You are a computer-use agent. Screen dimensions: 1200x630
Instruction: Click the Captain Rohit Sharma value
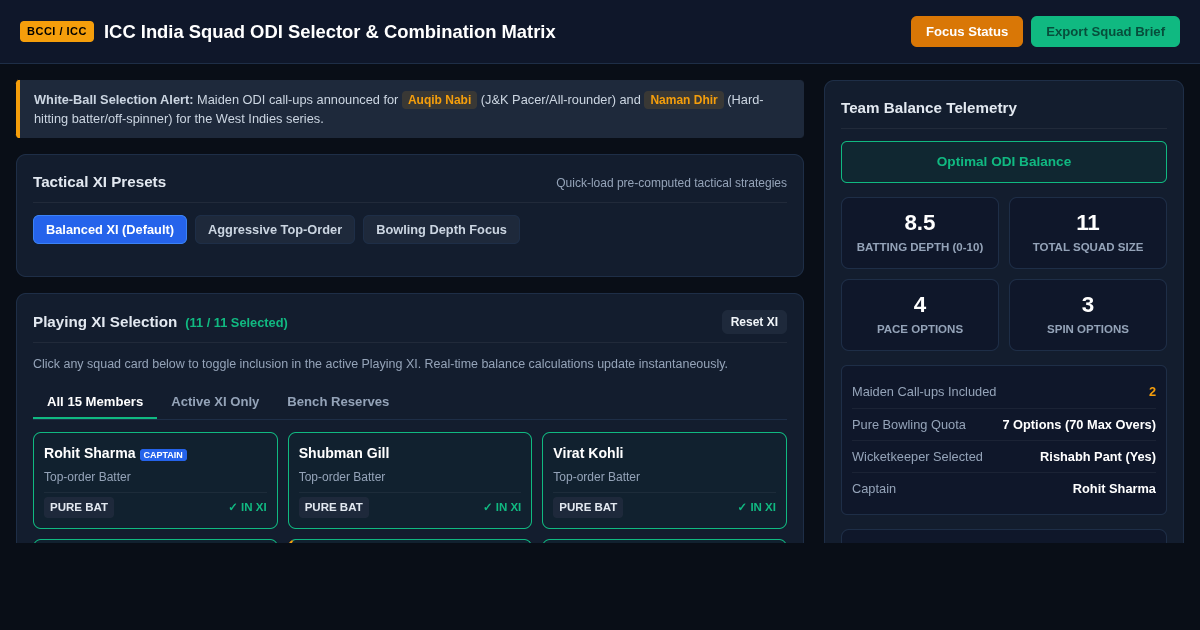(1114, 488)
